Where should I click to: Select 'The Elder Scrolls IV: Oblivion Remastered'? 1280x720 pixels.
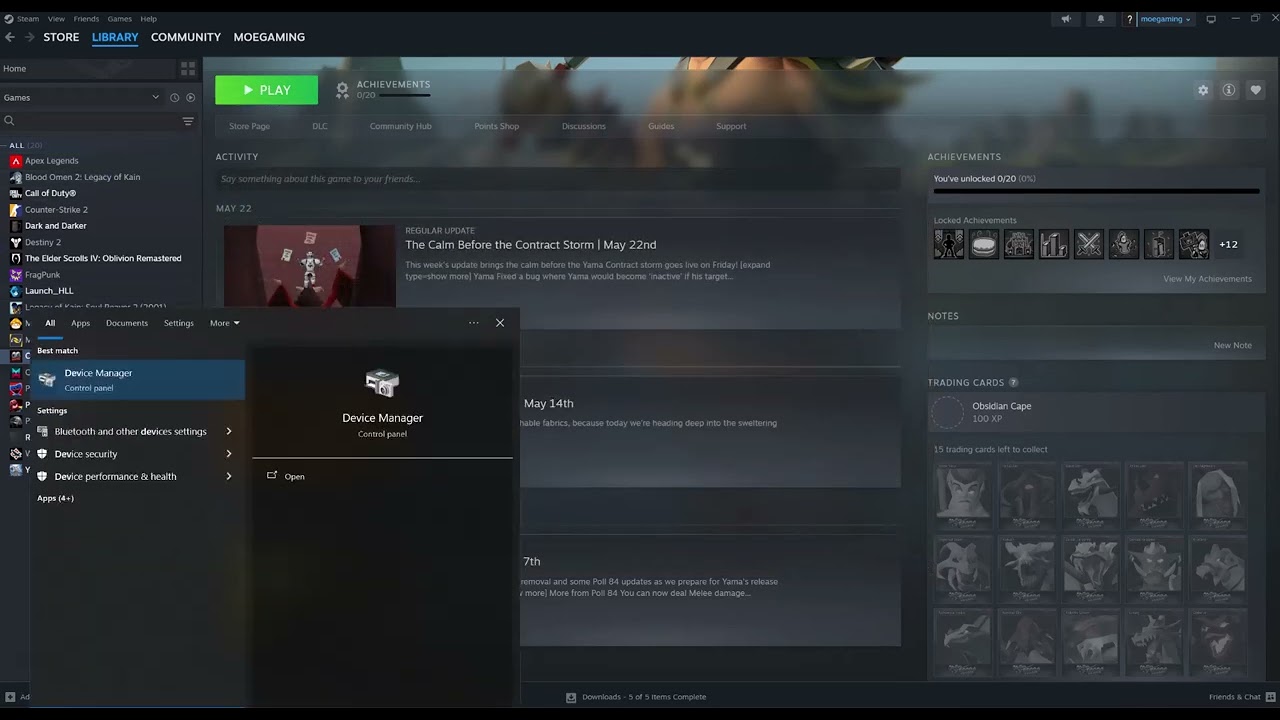click(x=103, y=258)
